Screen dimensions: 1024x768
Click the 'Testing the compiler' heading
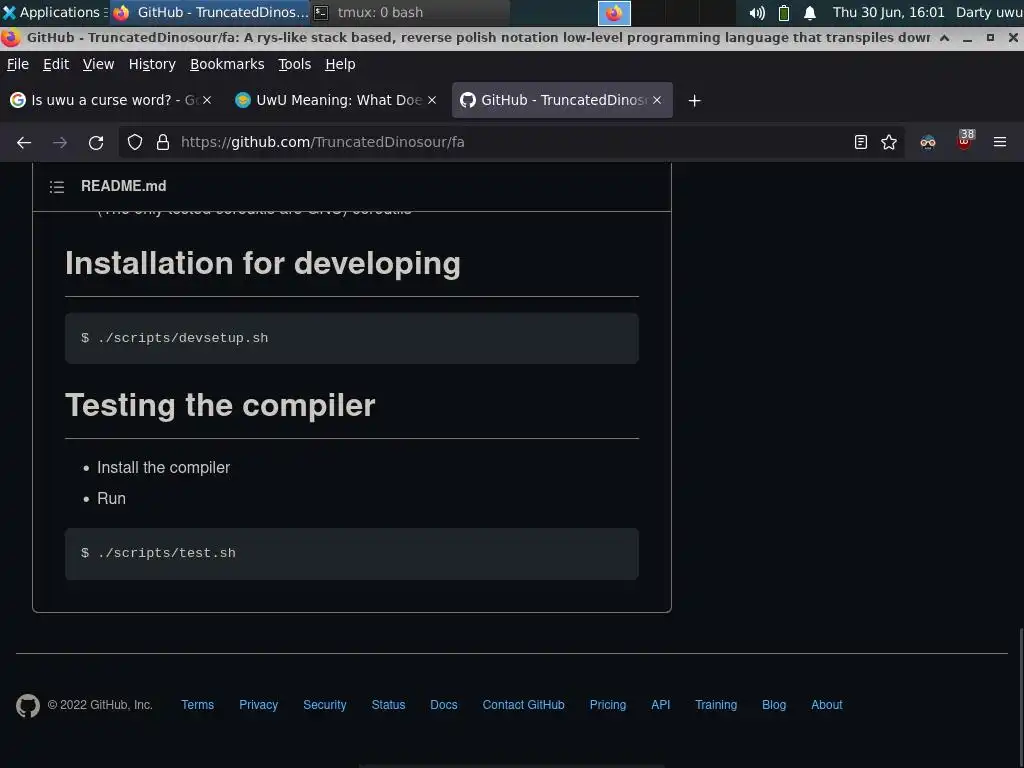pyautogui.click(x=220, y=405)
